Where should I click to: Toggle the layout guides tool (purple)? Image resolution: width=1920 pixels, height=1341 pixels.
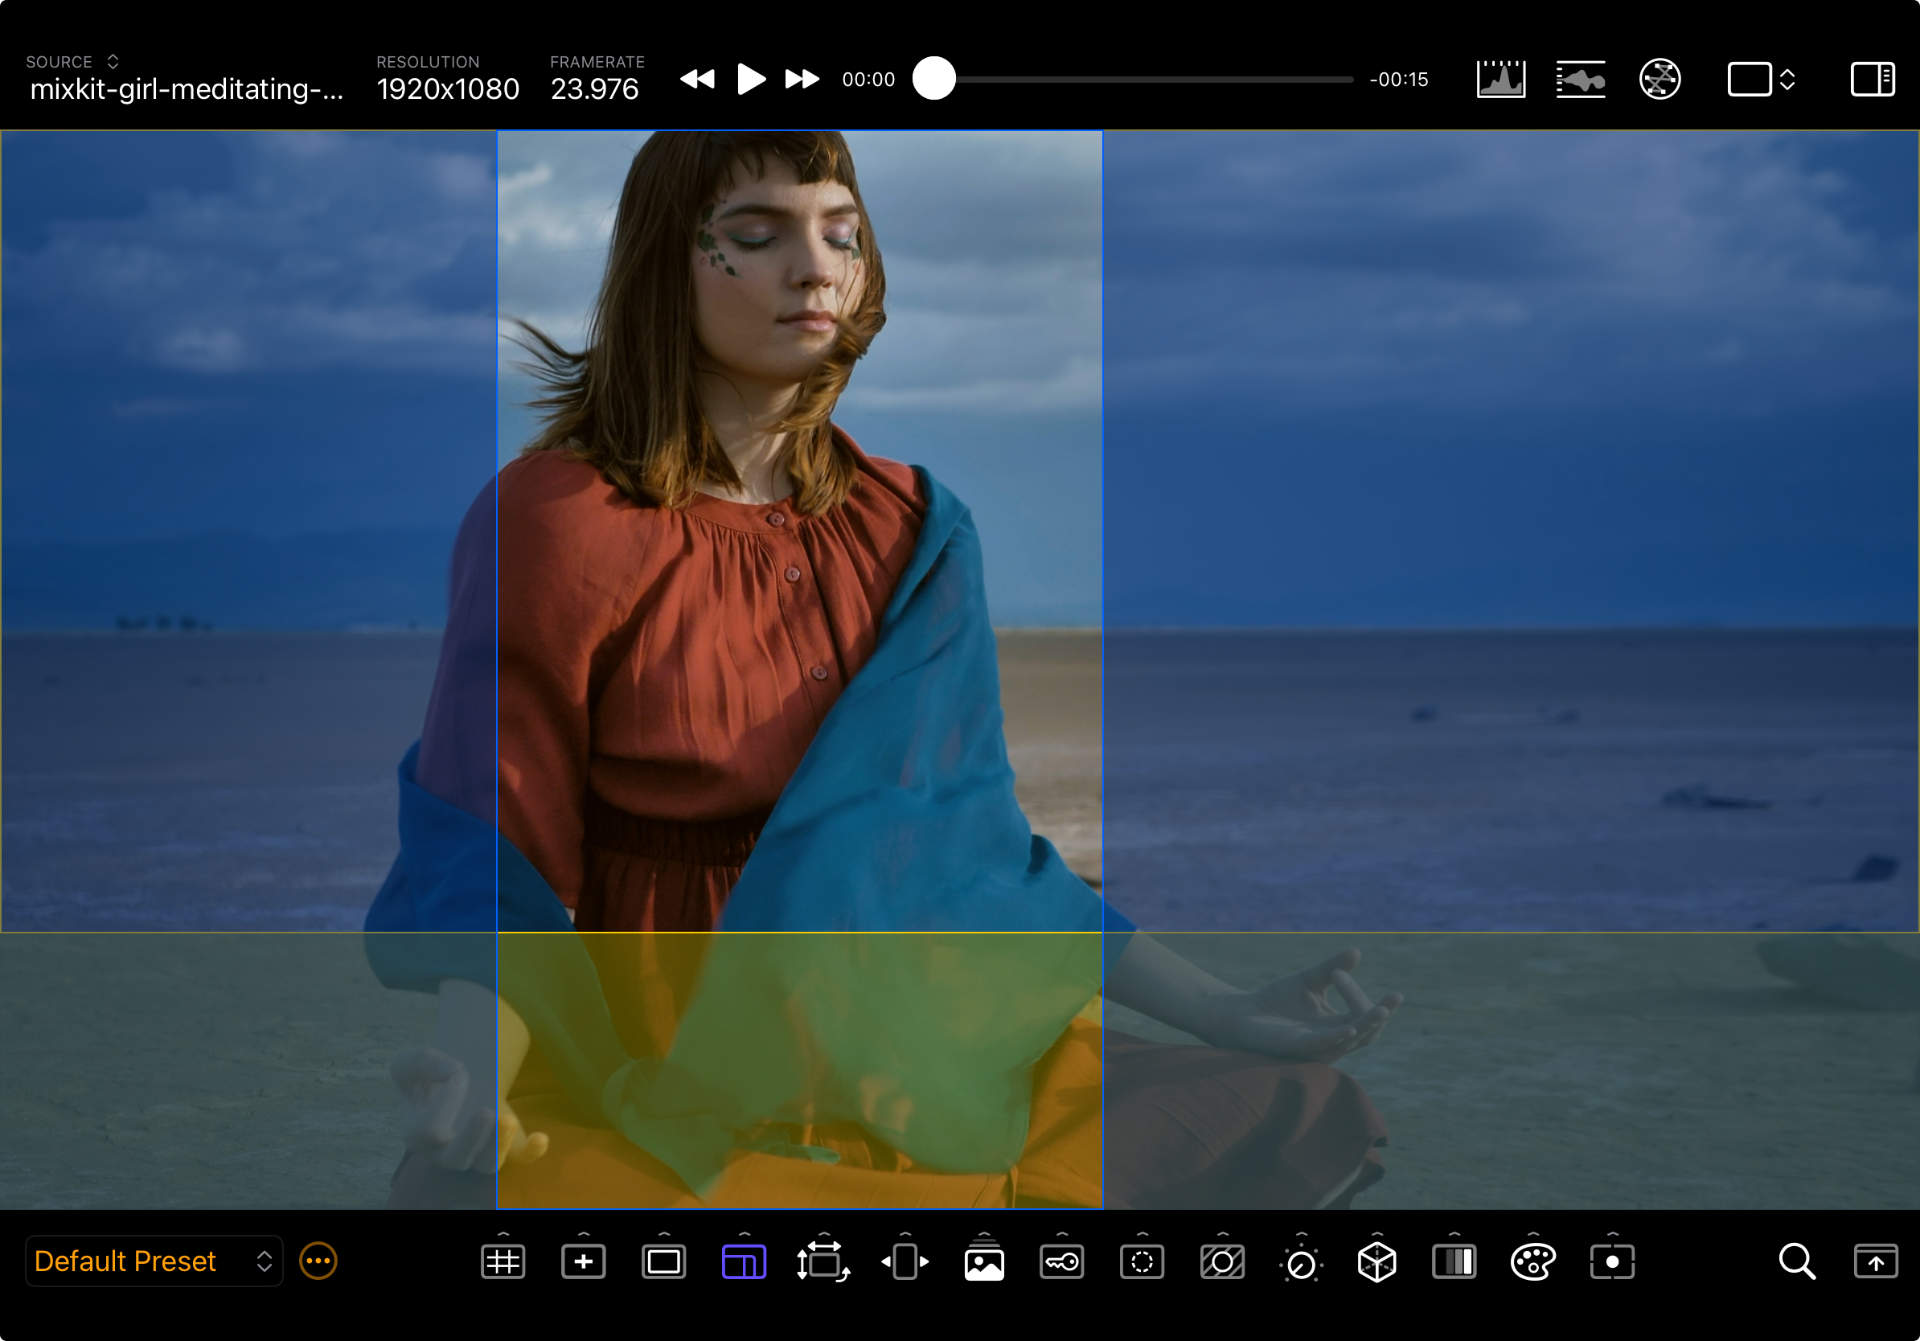coord(743,1262)
